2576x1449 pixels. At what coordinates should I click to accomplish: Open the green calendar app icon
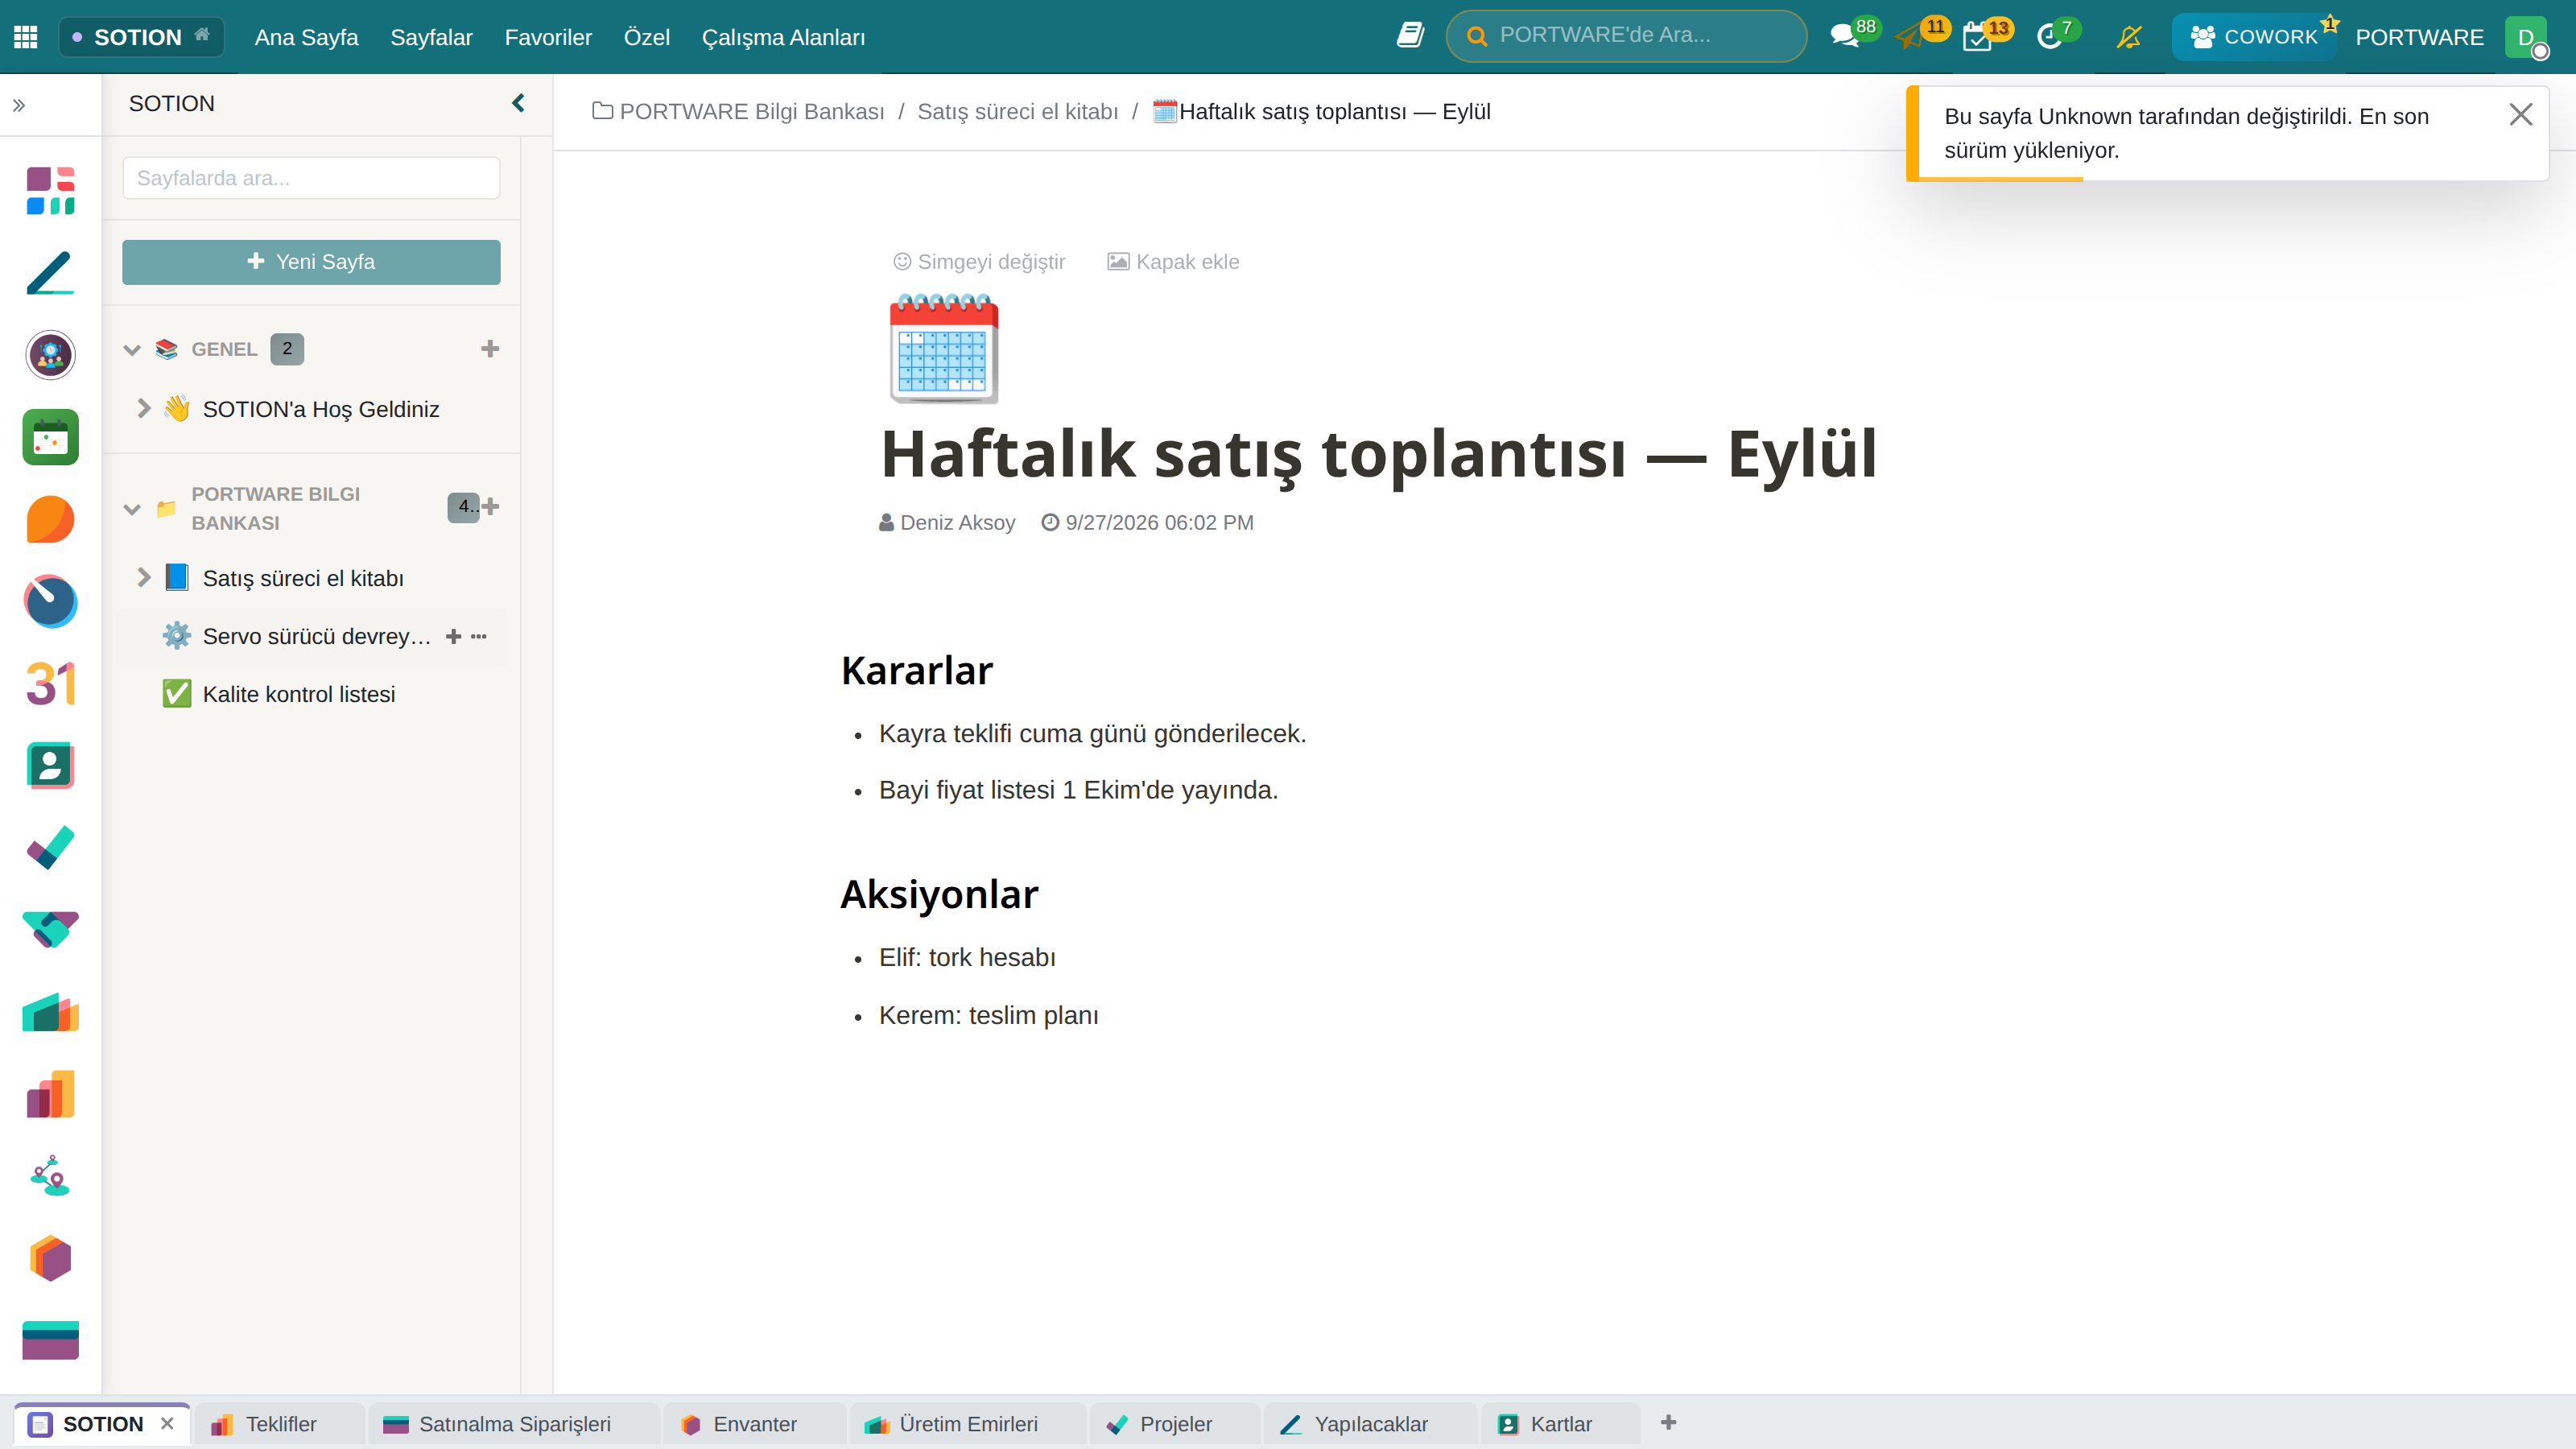point(50,437)
